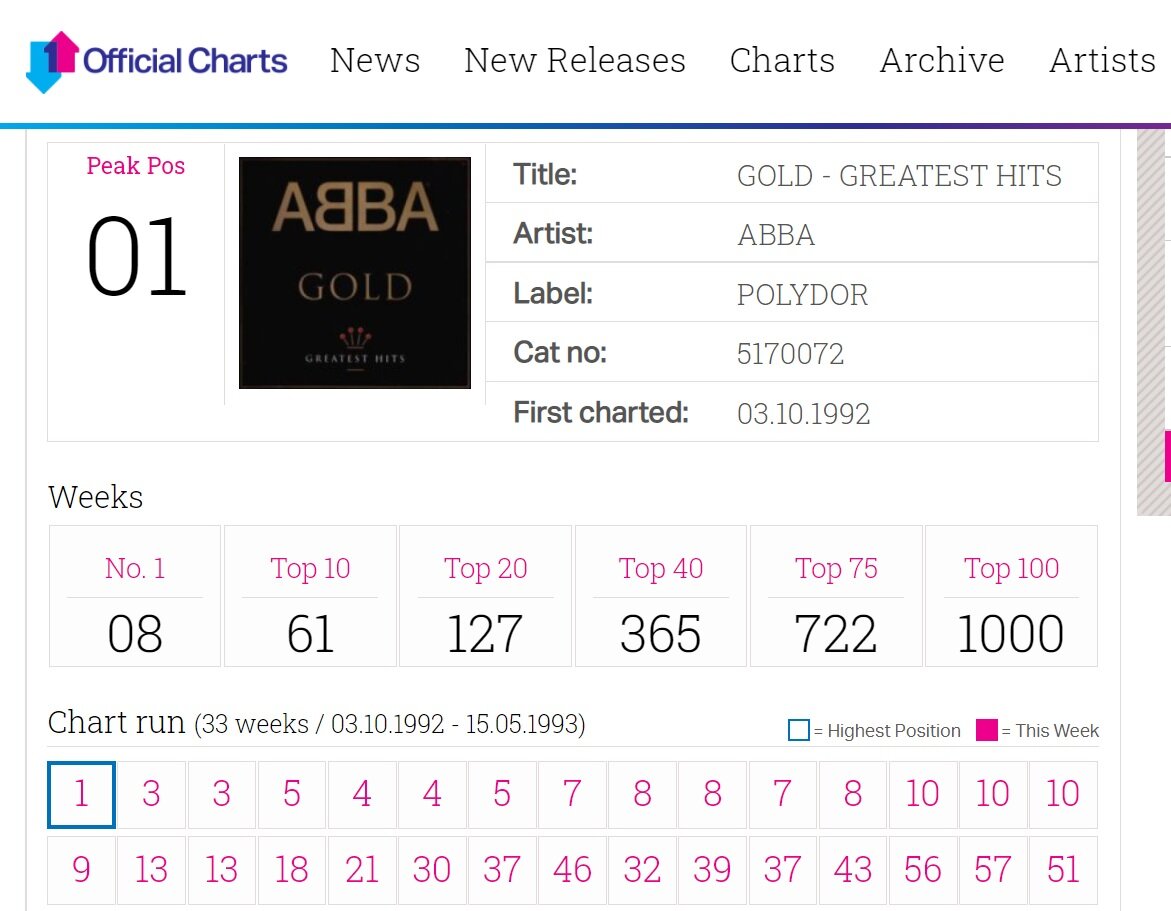Click the chart run cell showing 46

click(x=572, y=870)
